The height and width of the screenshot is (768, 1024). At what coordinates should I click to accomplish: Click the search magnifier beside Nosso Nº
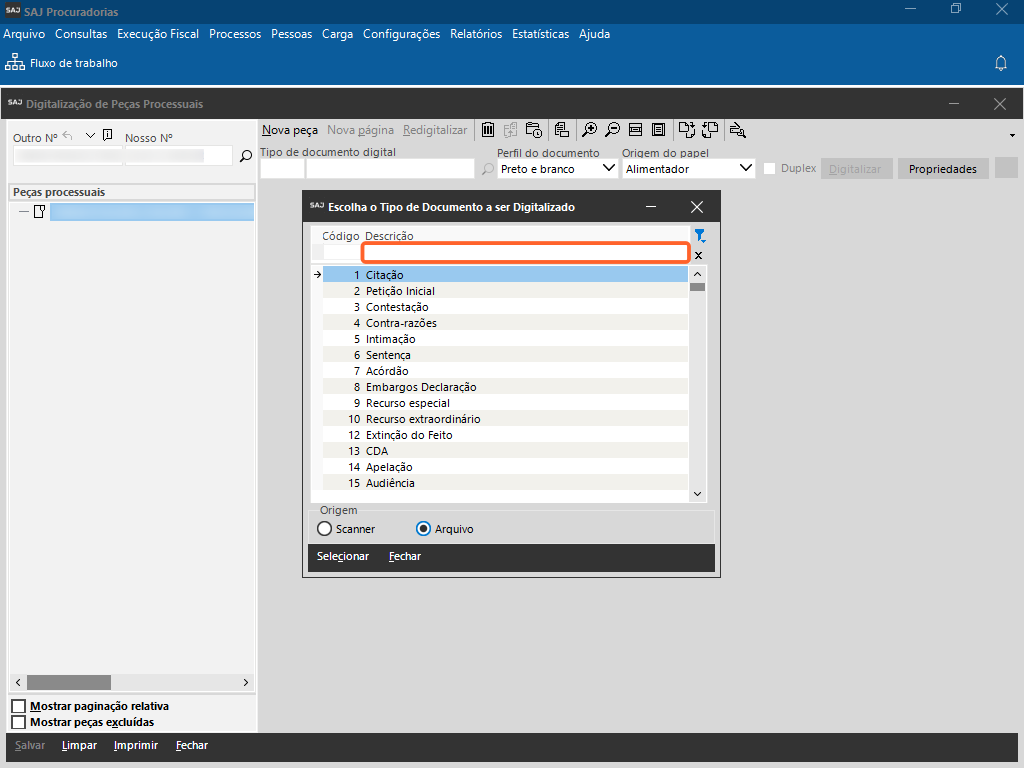245,156
